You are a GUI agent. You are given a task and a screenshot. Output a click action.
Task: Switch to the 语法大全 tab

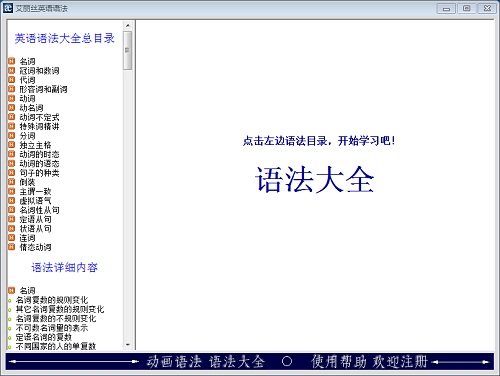[237, 362]
